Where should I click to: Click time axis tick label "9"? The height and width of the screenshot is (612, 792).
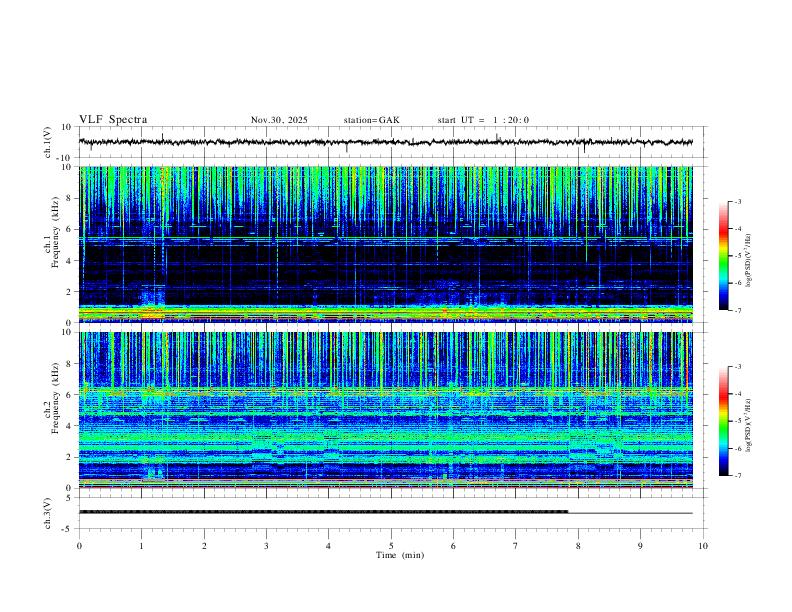(x=640, y=546)
